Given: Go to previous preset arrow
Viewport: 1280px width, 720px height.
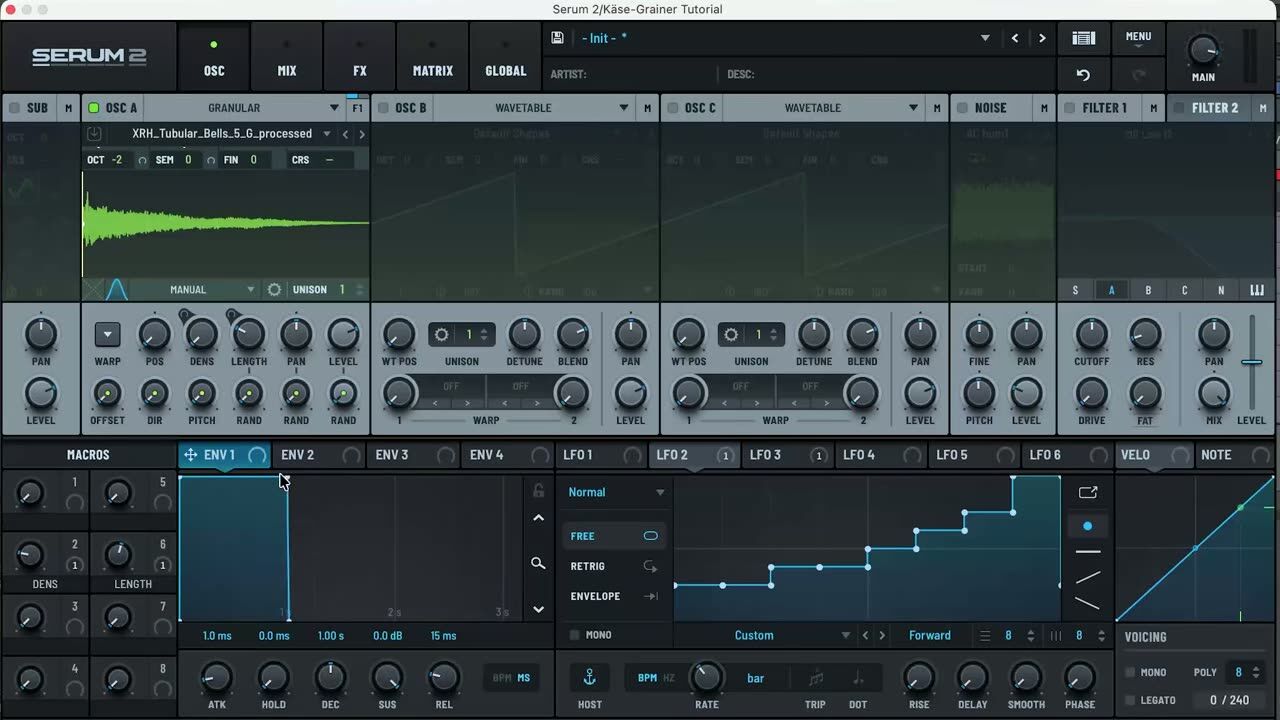Looking at the screenshot, I should pyautogui.click(x=1015, y=38).
